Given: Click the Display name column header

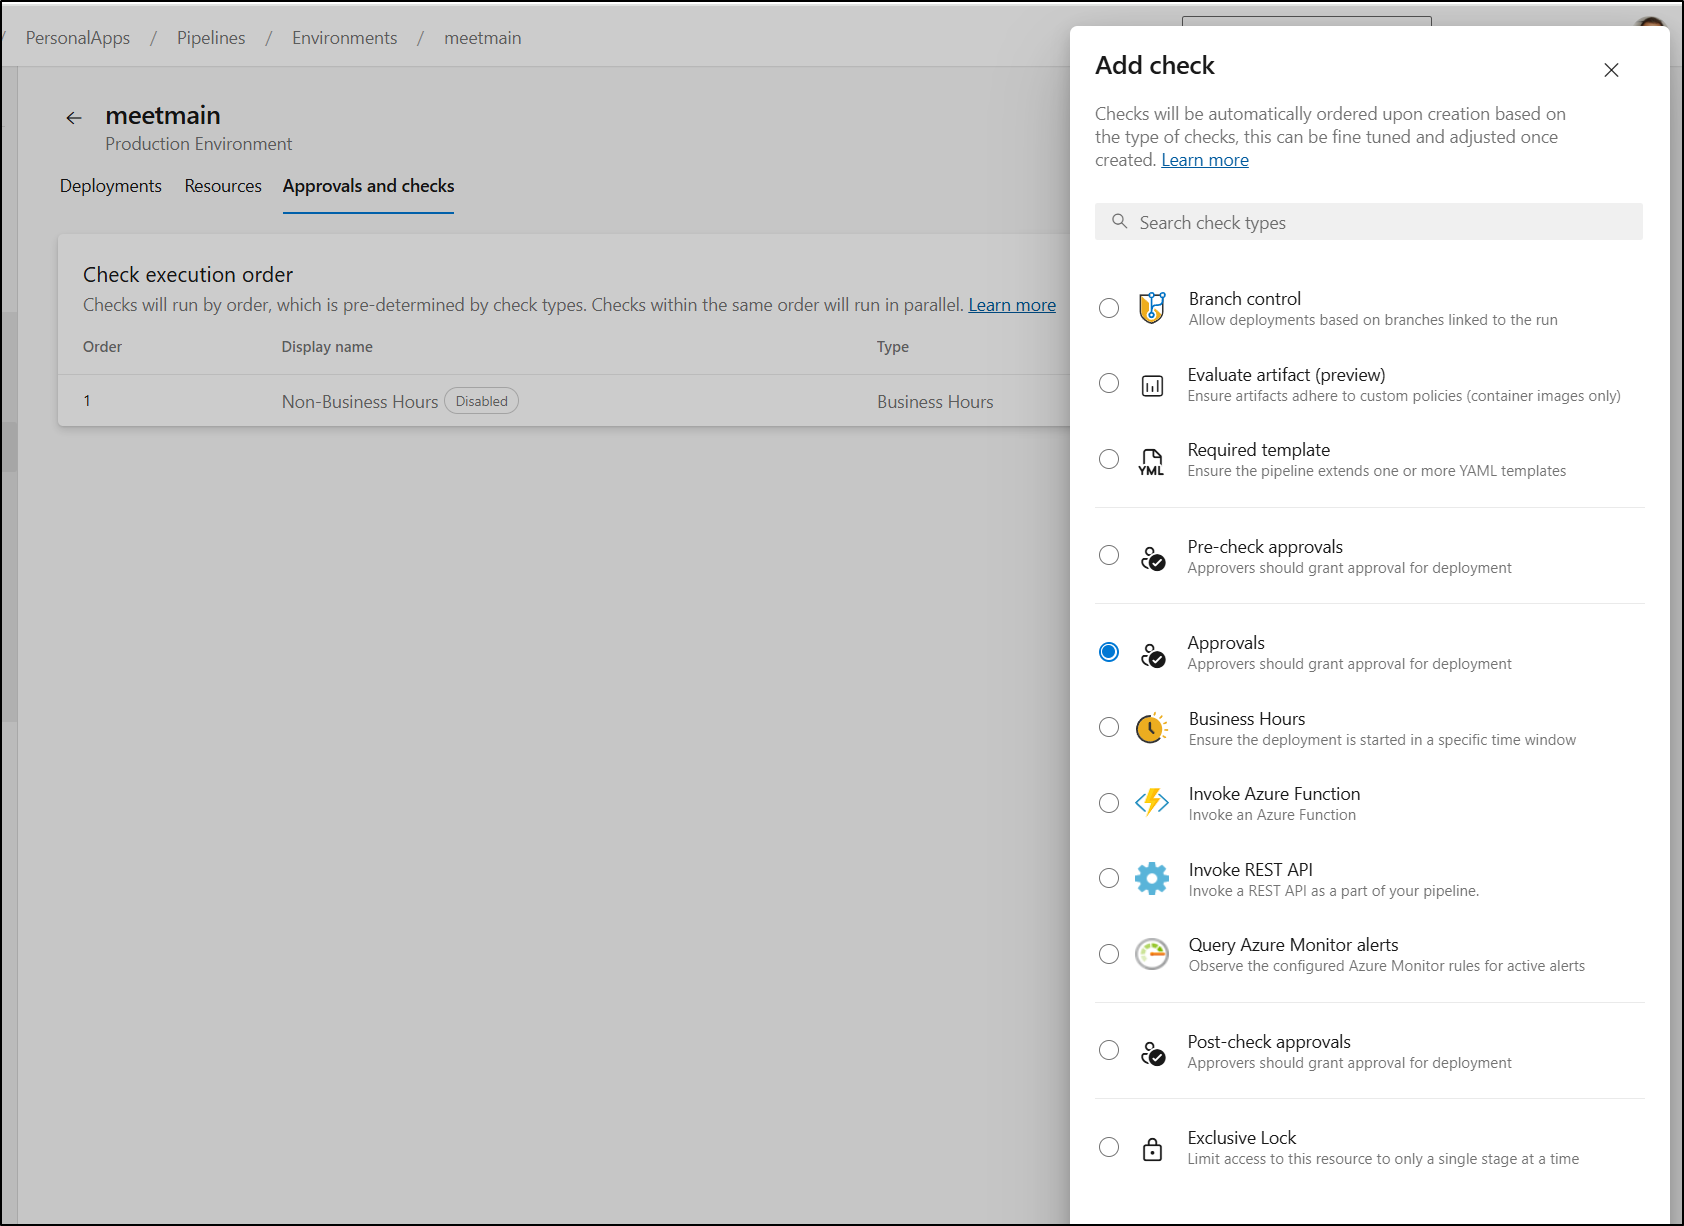Looking at the screenshot, I should (327, 347).
